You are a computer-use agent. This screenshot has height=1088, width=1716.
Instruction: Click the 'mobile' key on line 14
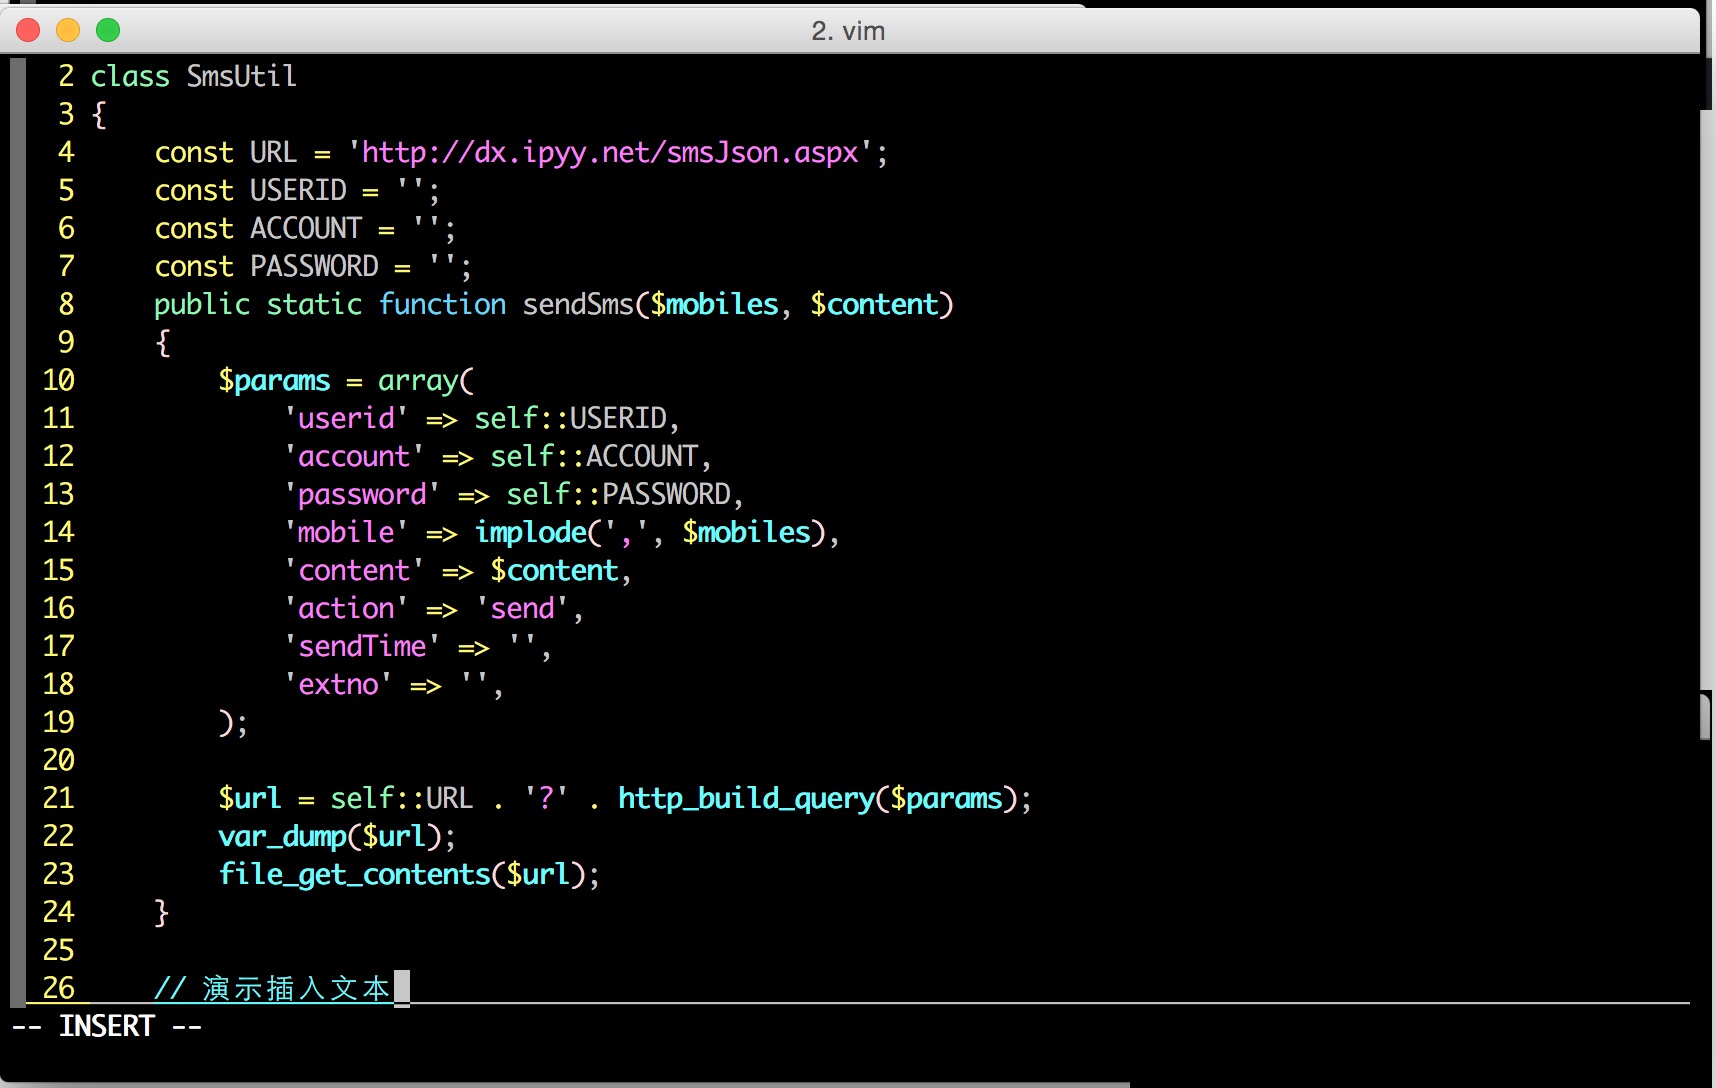tap(346, 532)
